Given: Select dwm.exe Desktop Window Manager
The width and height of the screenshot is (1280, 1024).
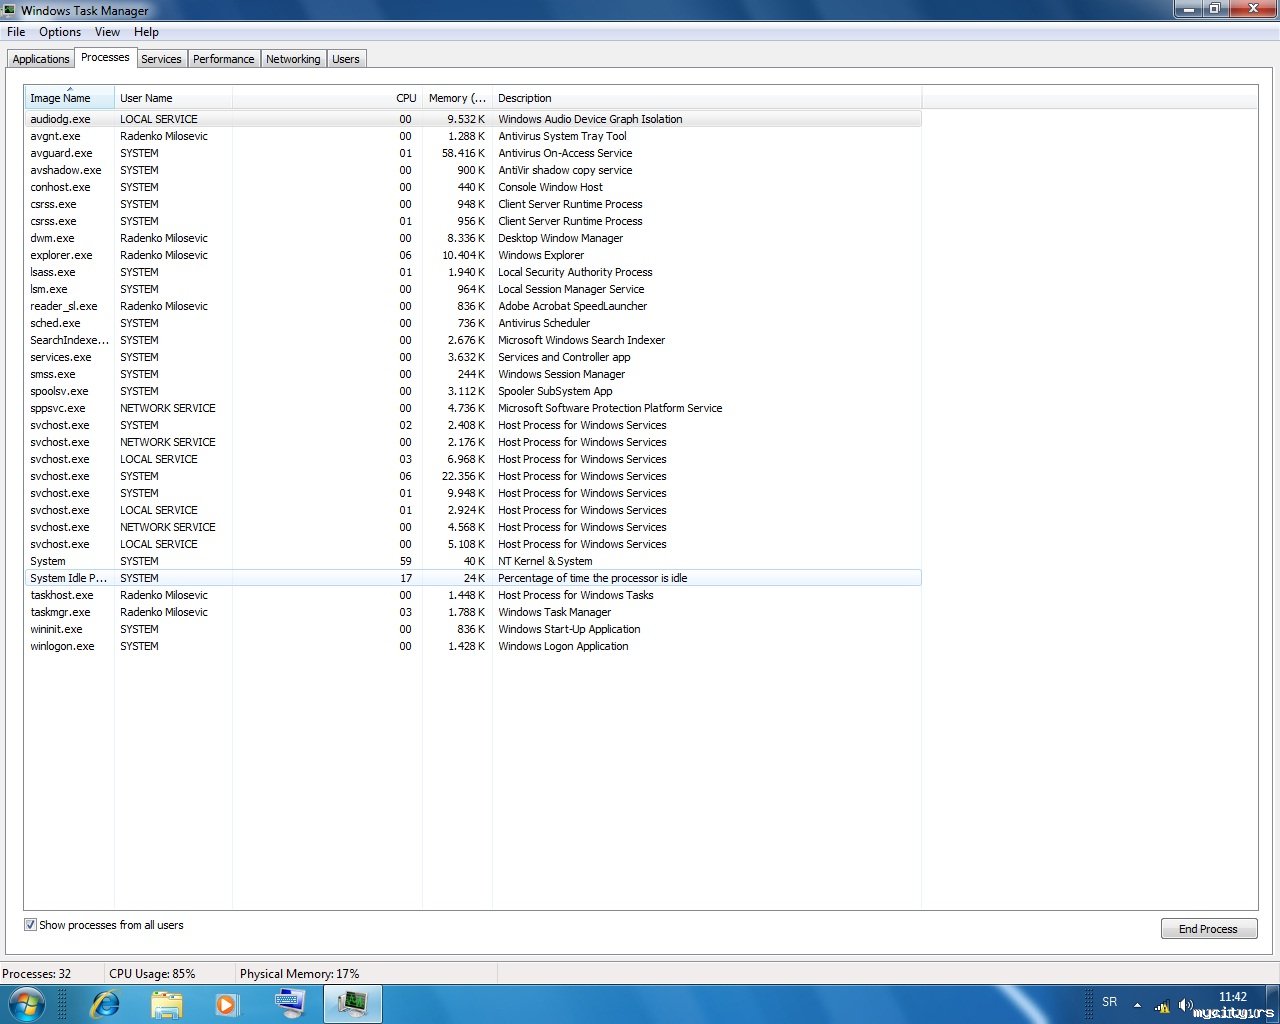Looking at the screenshot, I should [x=473, y=238].
